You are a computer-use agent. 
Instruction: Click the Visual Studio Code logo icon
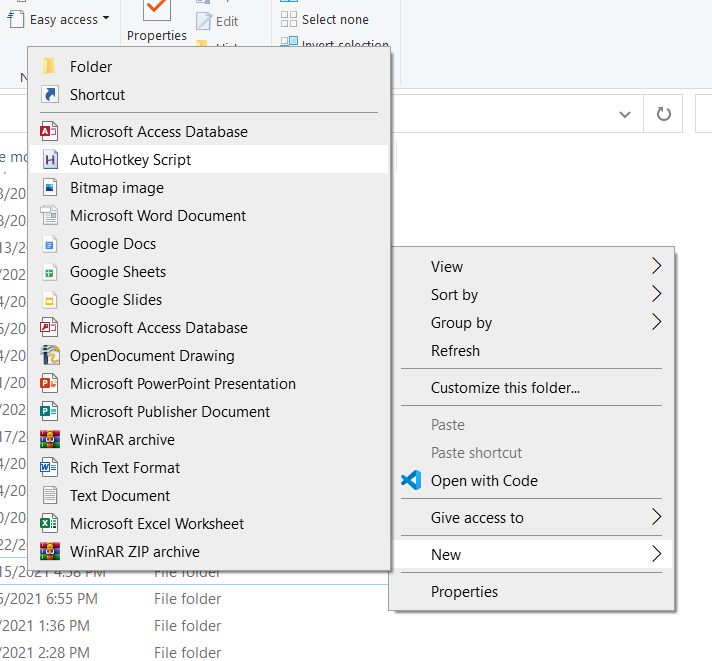411,480
